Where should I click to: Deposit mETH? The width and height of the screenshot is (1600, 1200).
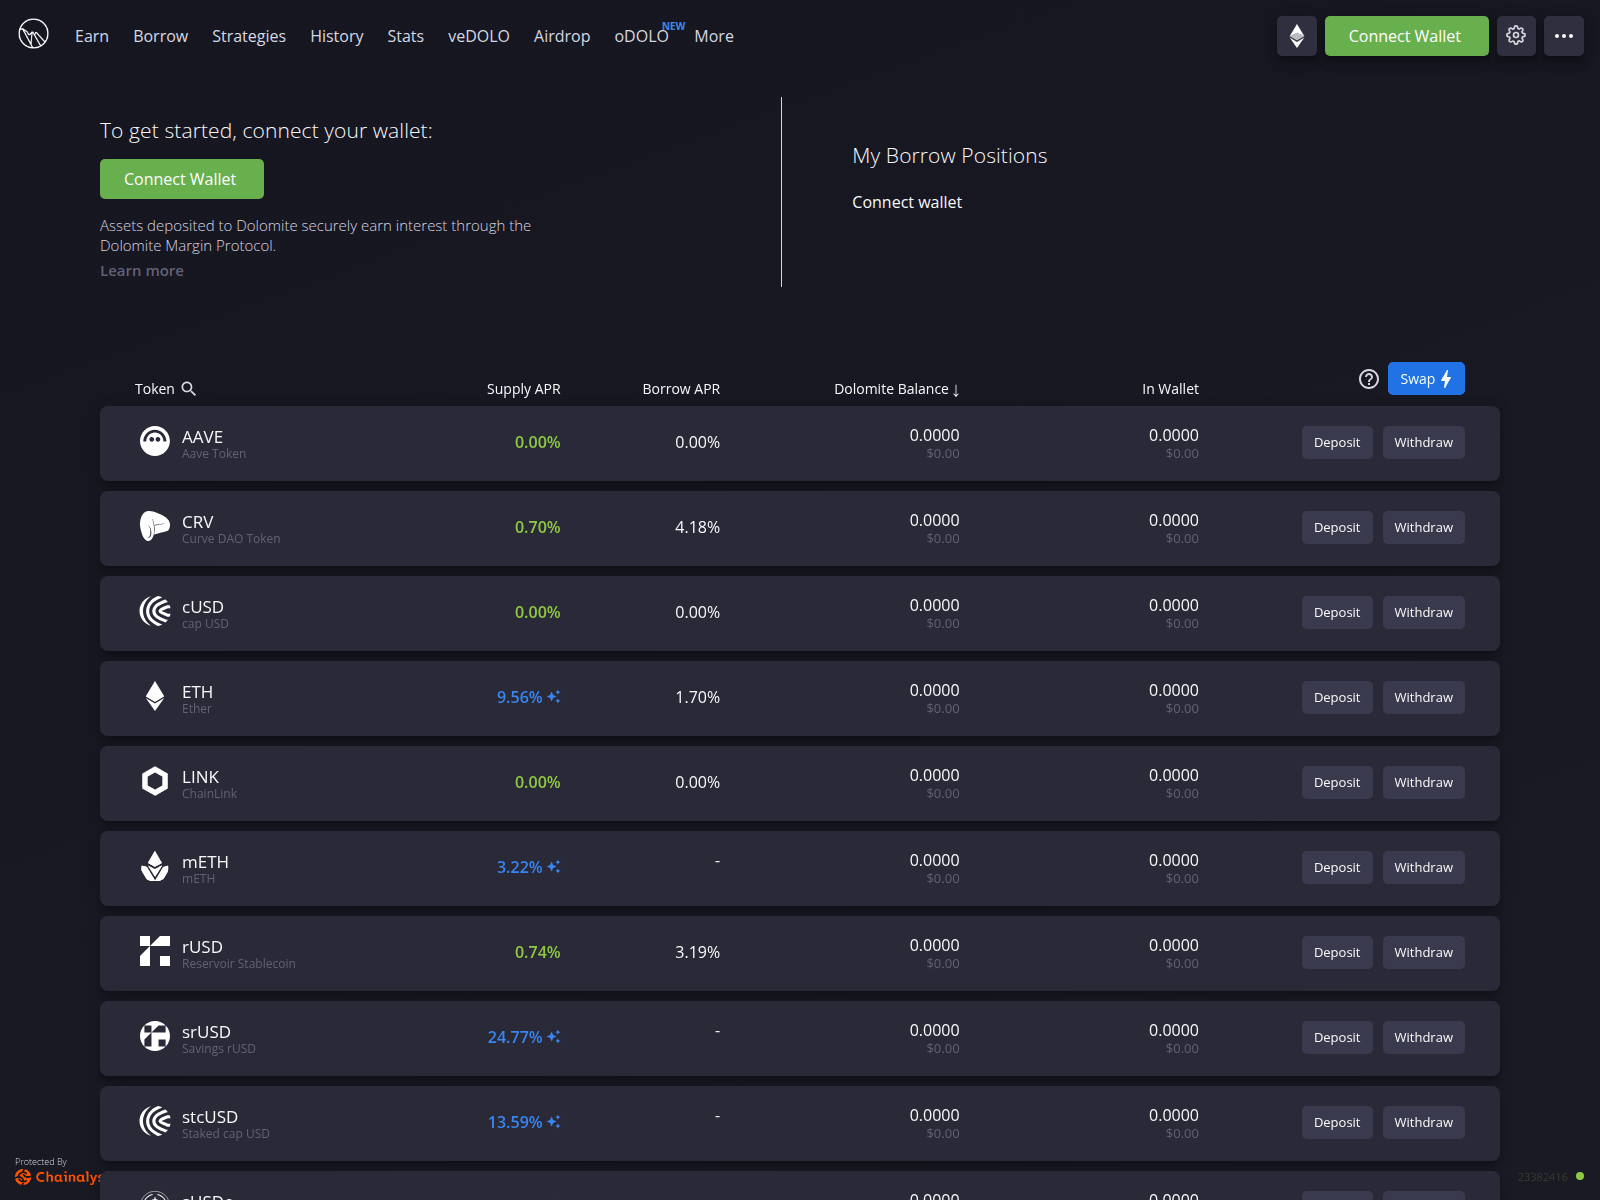[1337, 867]
